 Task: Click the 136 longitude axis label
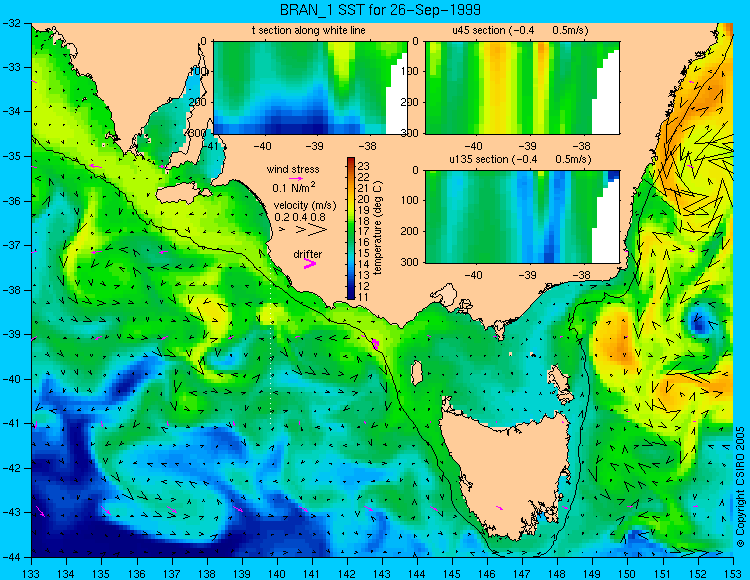136,574
